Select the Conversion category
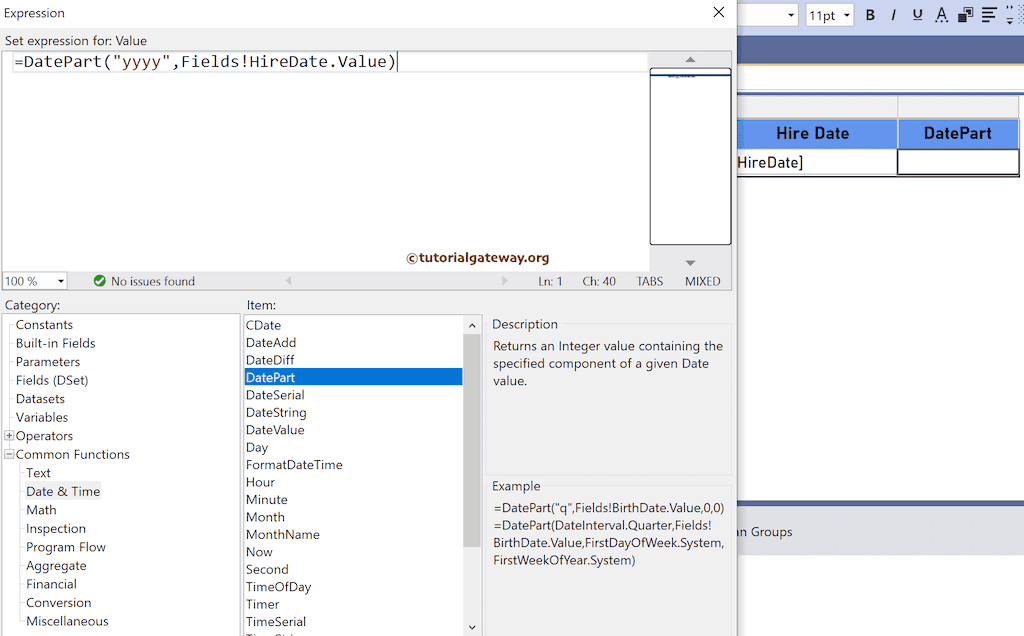The height and width of the screenshot is (636, 1024). (x=58, y=602)
